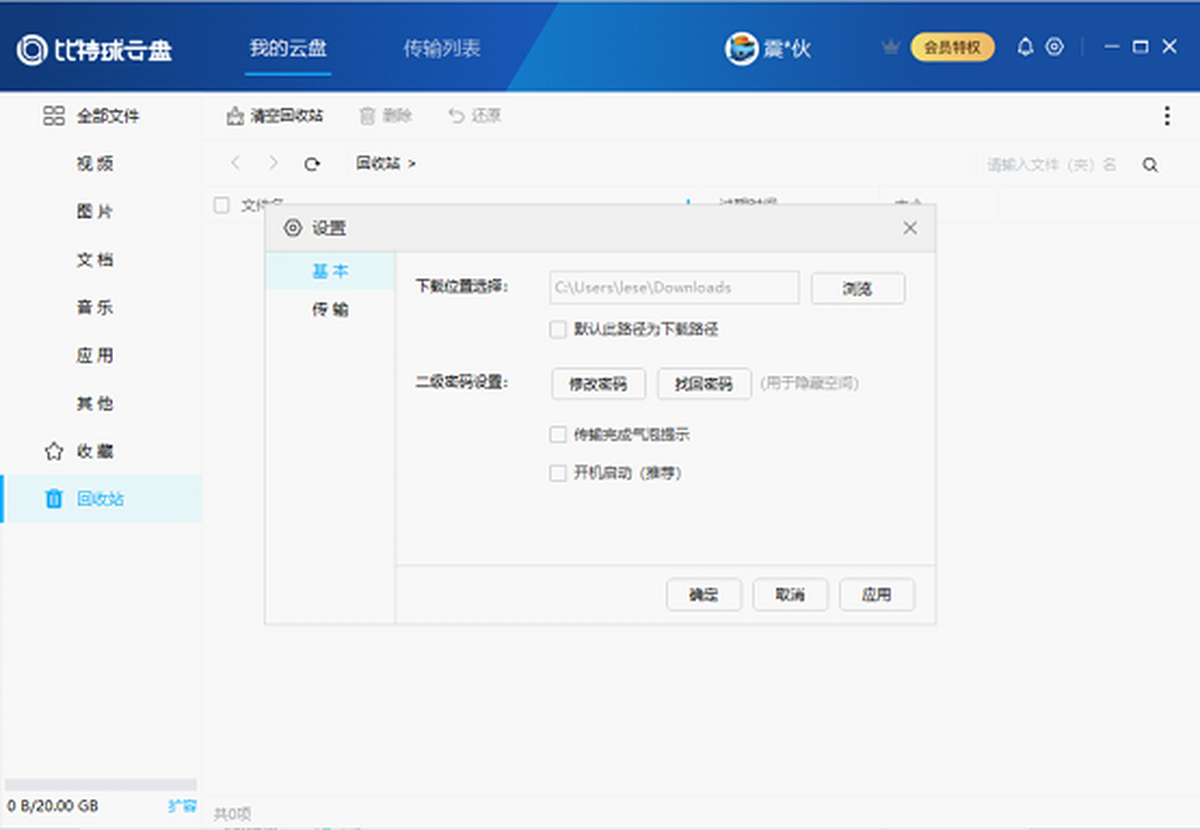
Task: Close the 设置 dialog with the X
Action: [x=910, y=228]
